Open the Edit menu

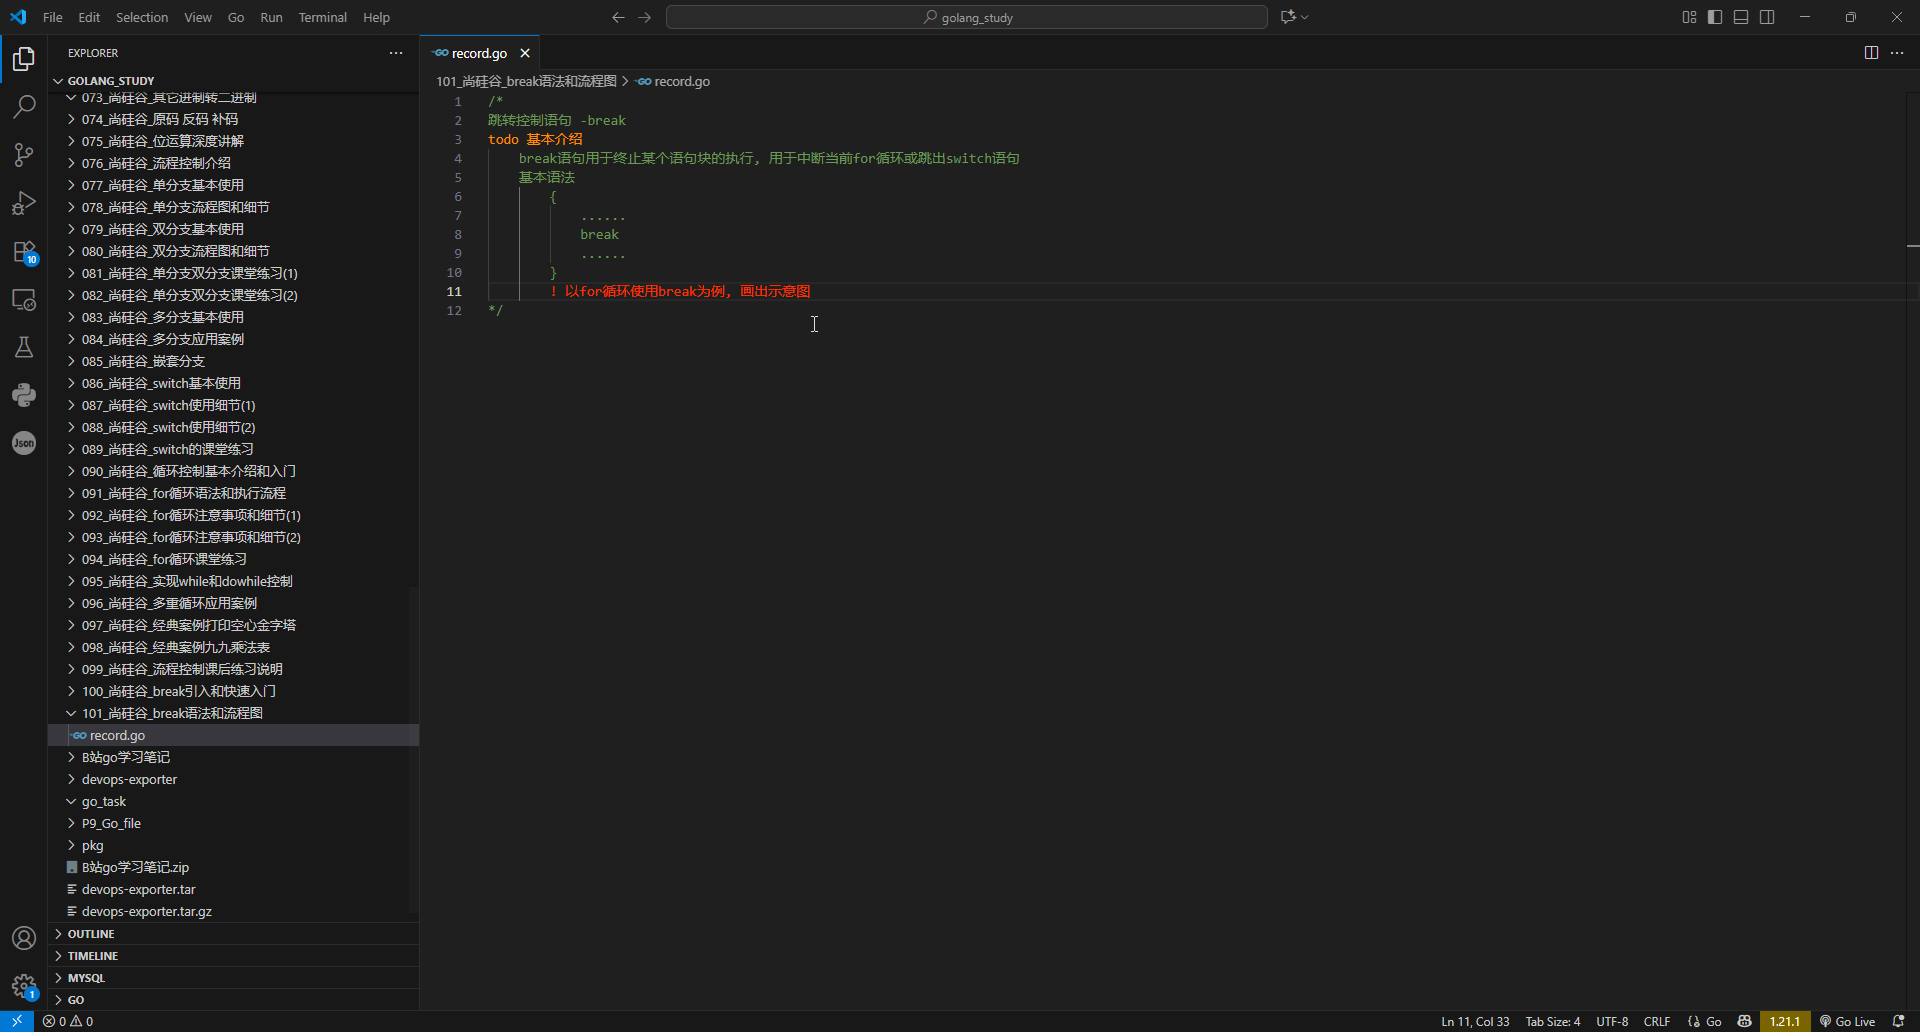[89, 17]
